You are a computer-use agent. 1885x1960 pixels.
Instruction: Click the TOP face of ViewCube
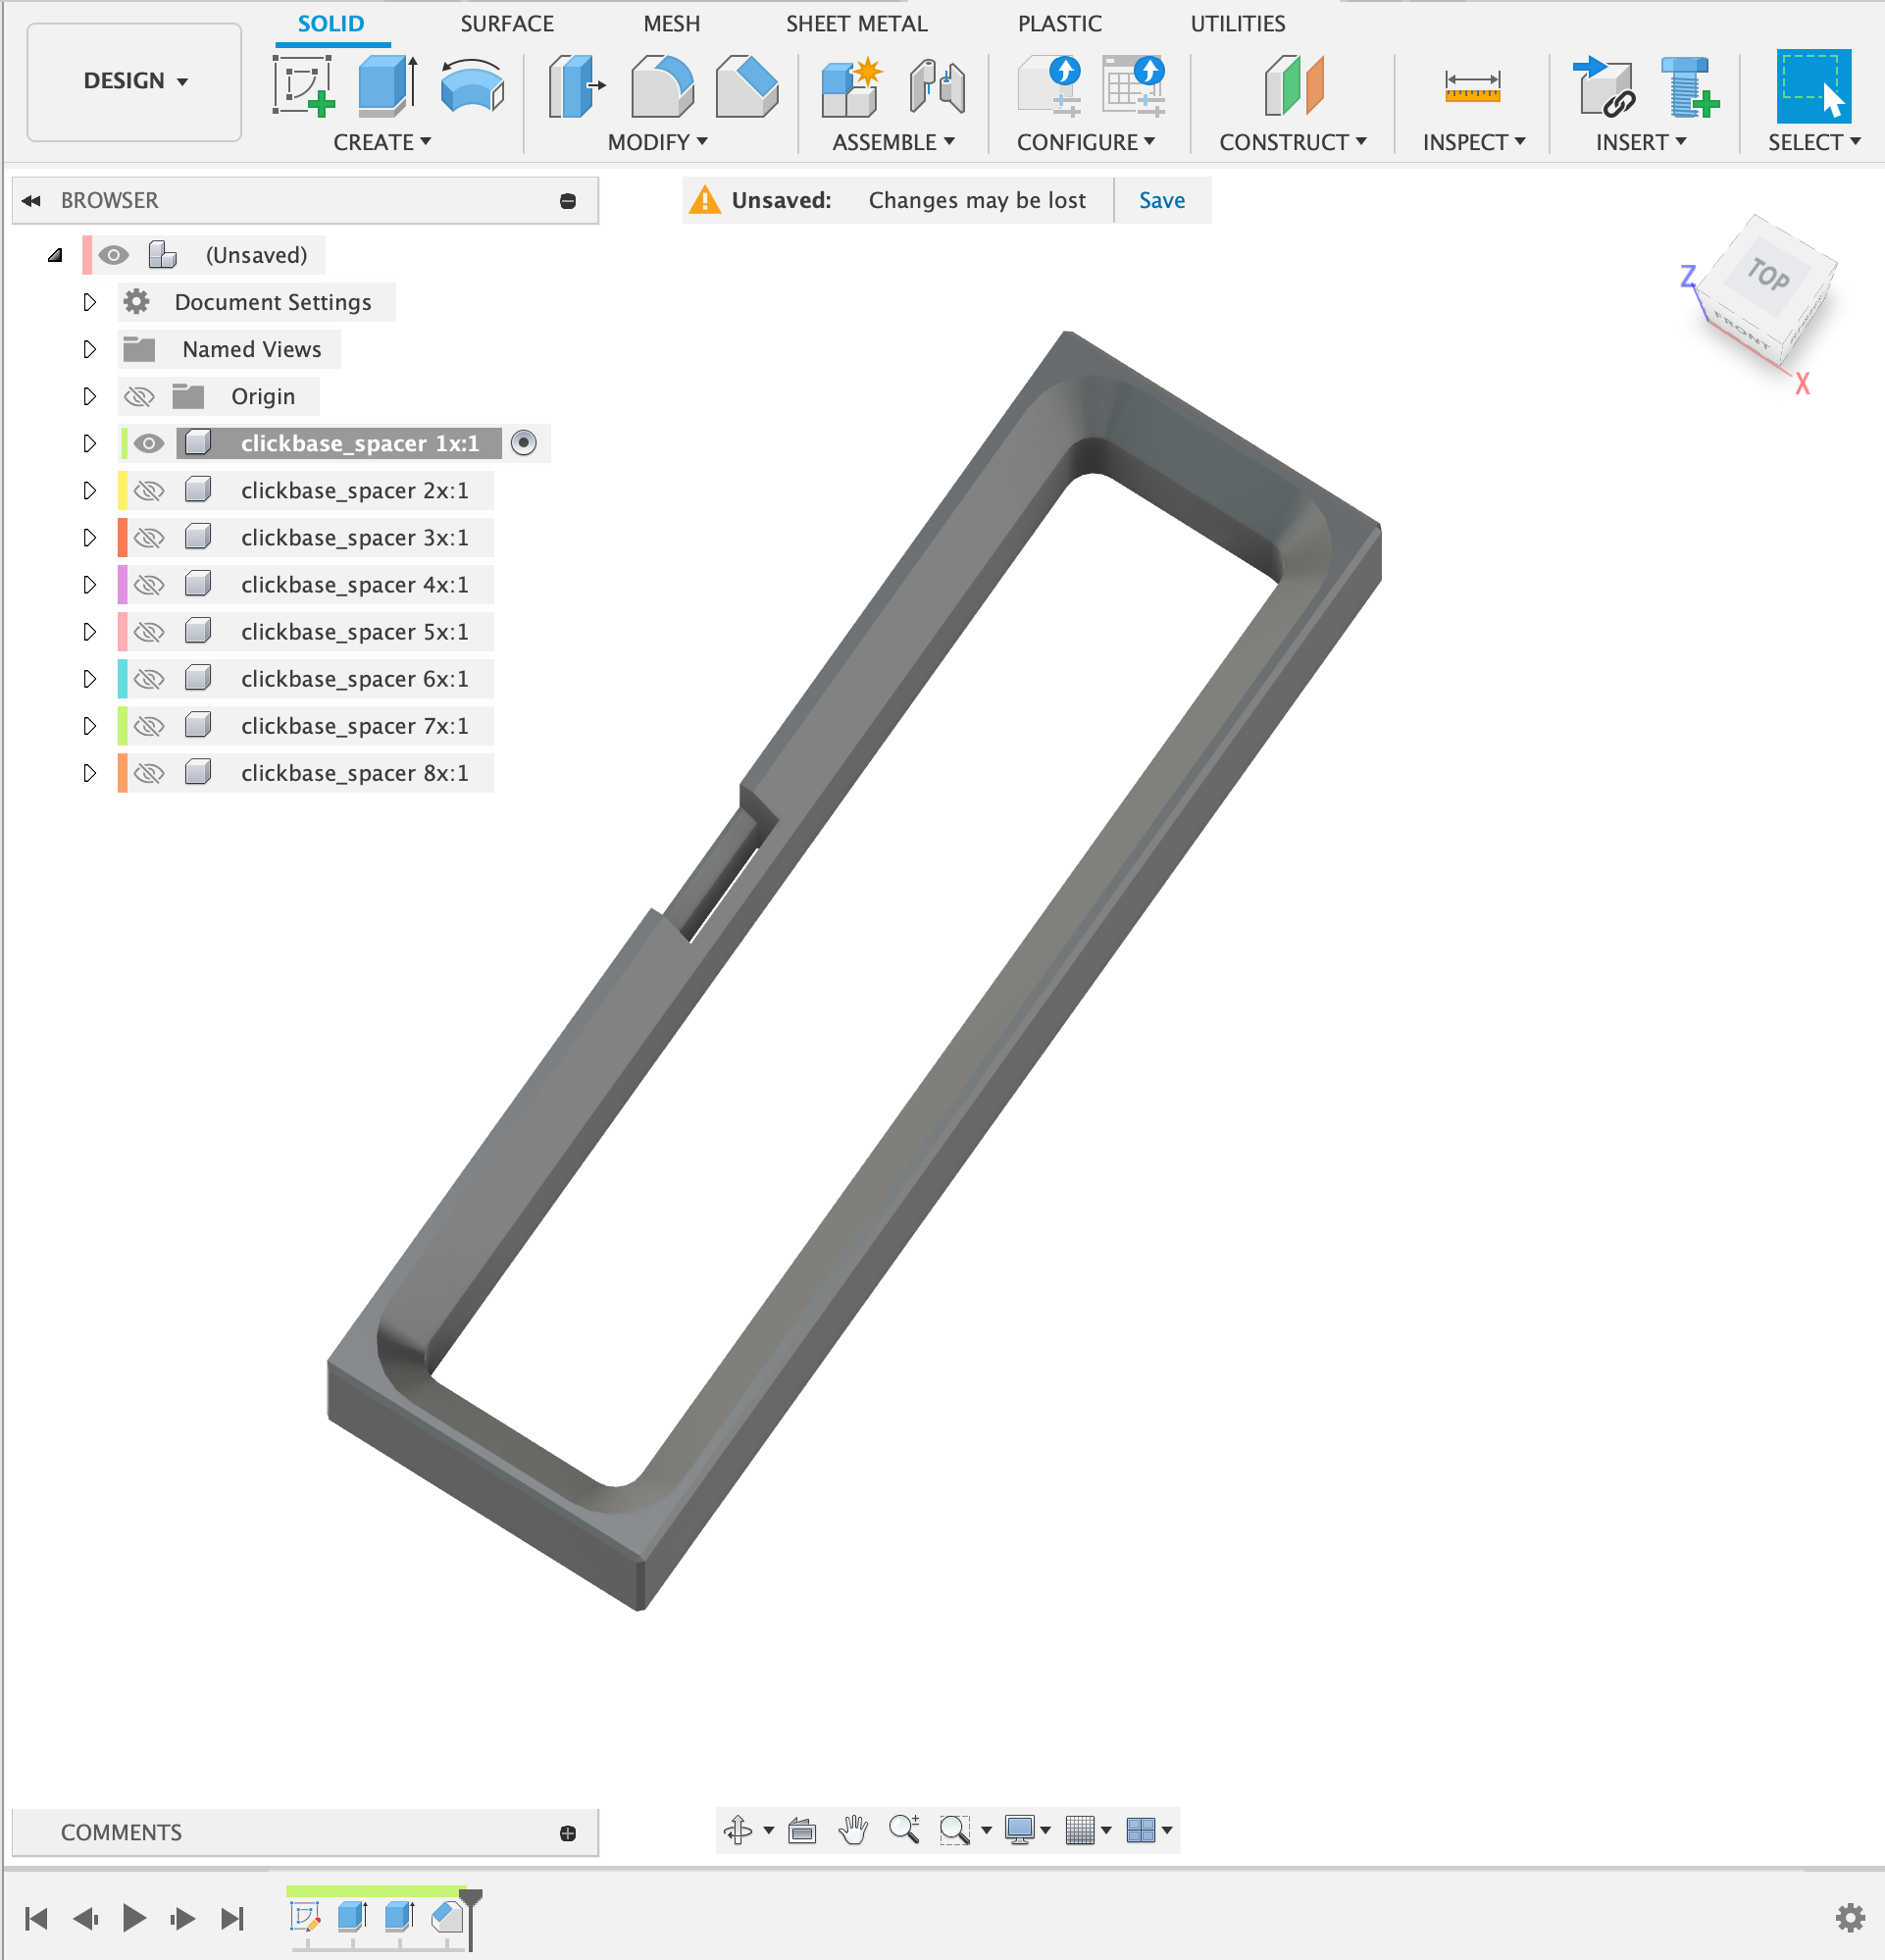click(x=1768, y=274)
